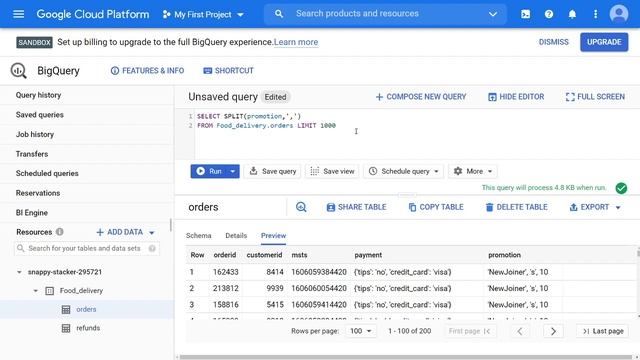This screenshot has height=360, width=640.
Task: Open Job history
Action: (35, 134)
